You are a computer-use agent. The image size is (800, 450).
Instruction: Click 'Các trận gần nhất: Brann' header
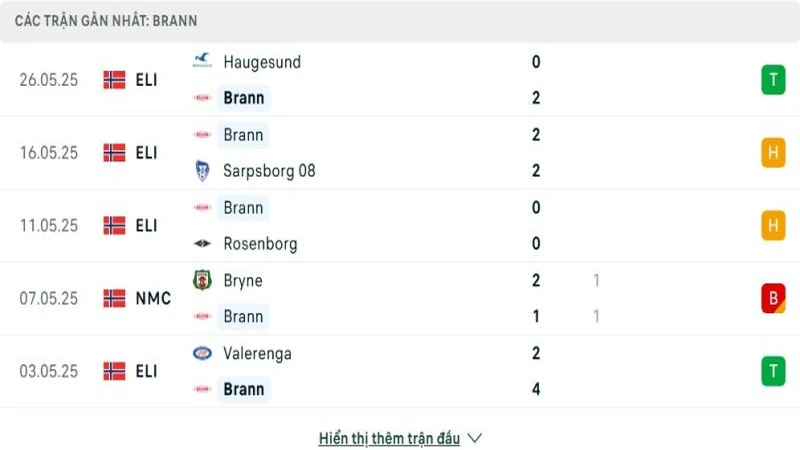[106, 20]
